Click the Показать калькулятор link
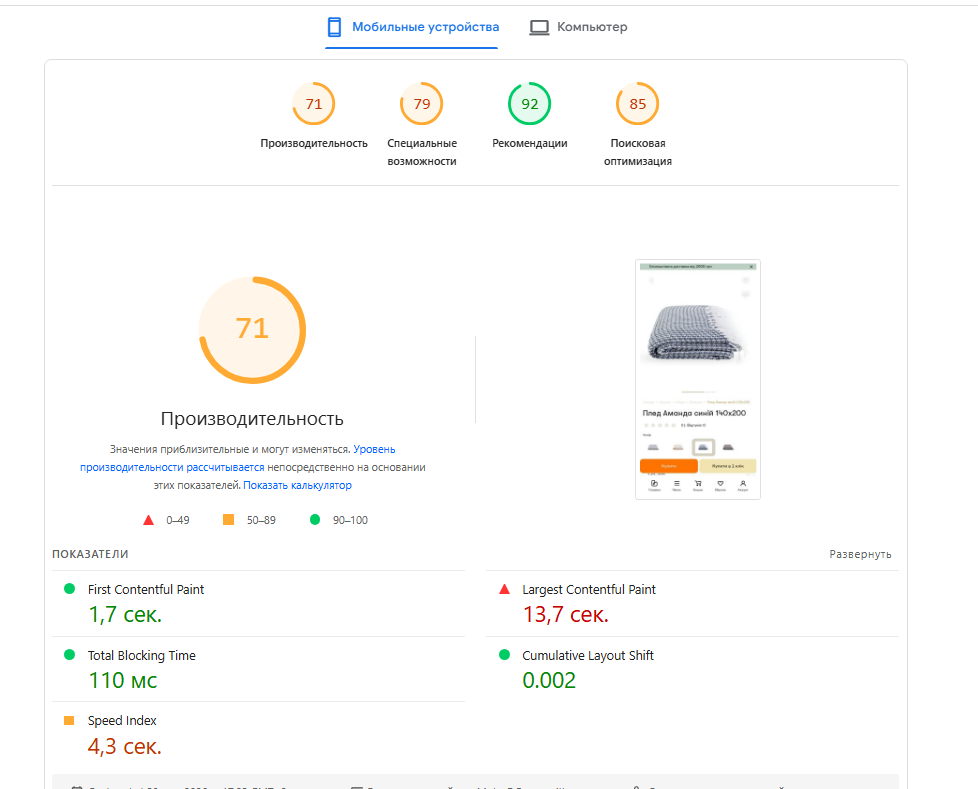 298,485
